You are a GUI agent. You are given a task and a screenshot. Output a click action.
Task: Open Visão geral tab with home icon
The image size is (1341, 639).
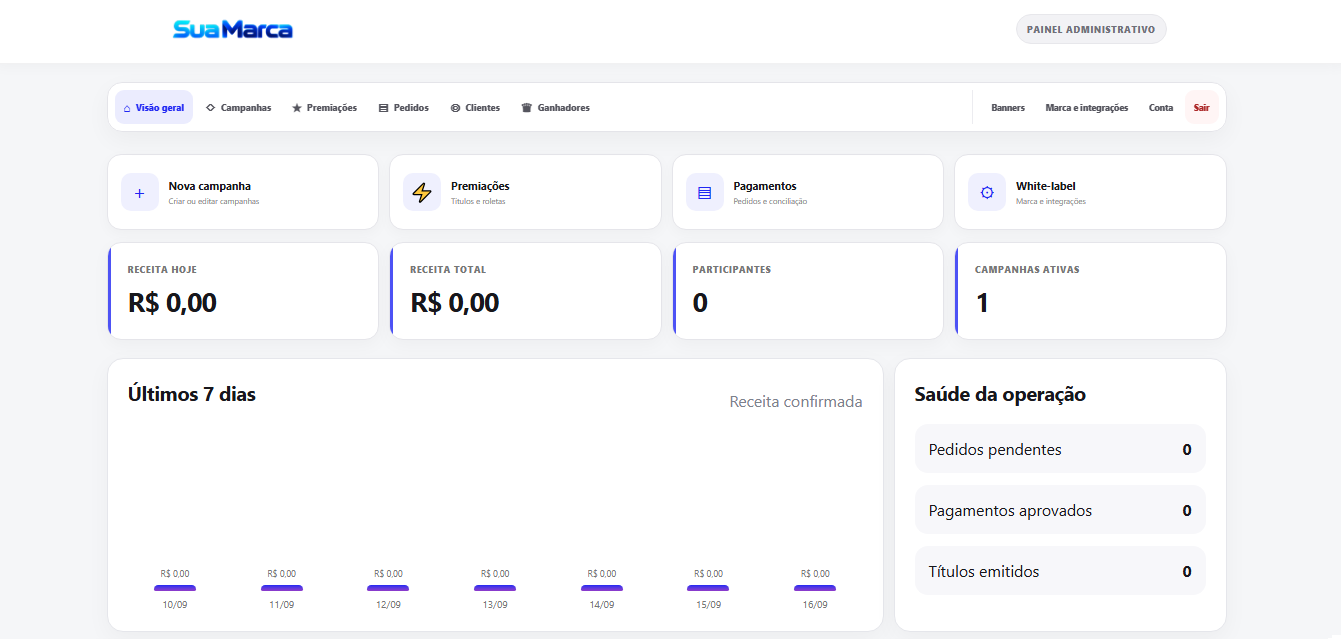154,107
